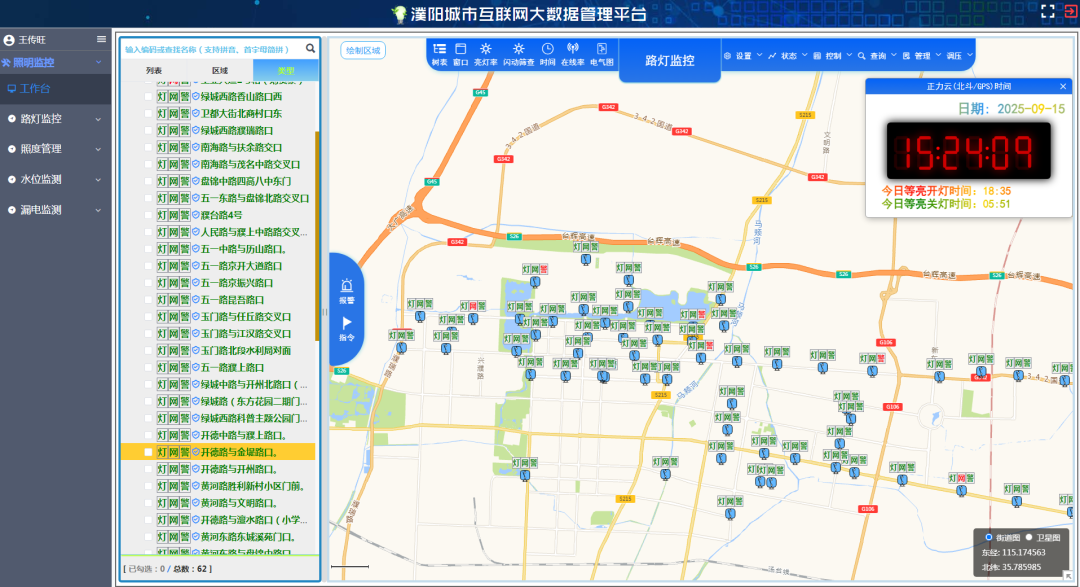Check the box for 南海路与扶余路交口
The width and height of the screenshot is (1080, 587).
[x=149, y=147]
